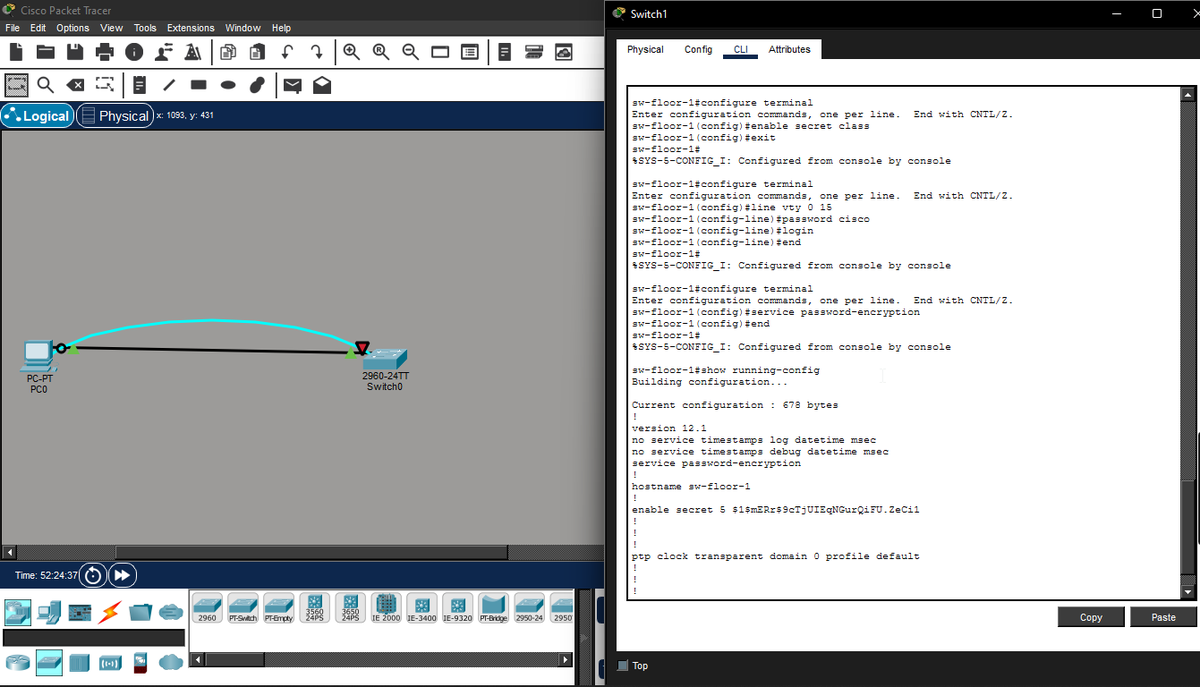
Task: Choose the Delete tool
Action: pos(75,85)
